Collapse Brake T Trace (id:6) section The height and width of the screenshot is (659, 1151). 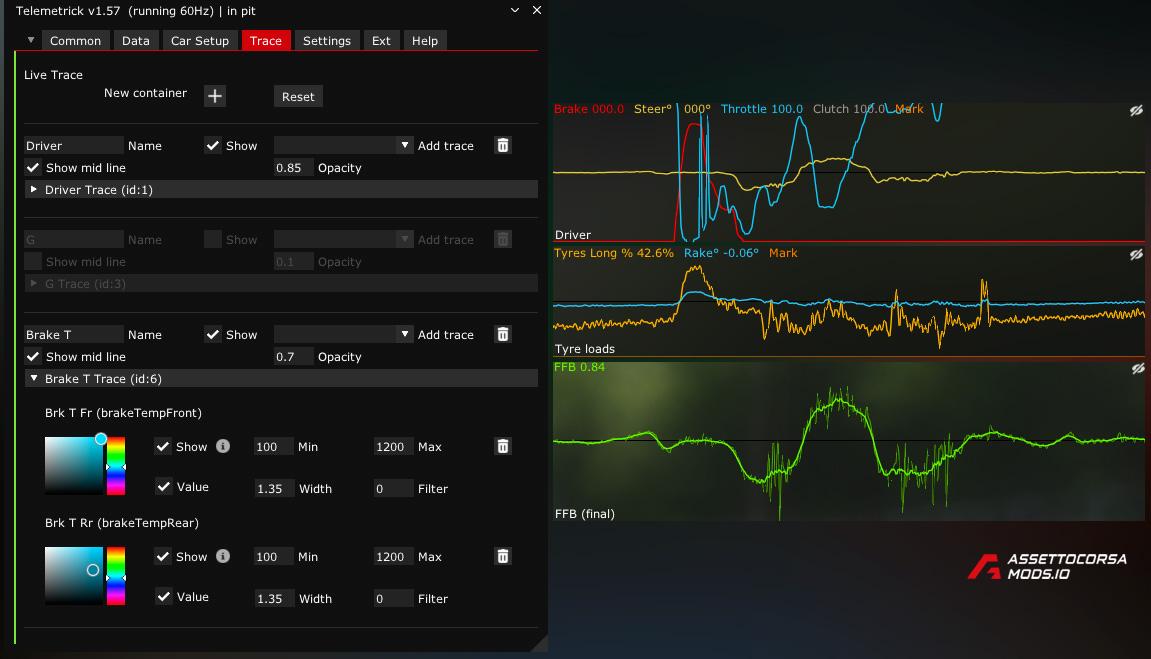point(281,379)
